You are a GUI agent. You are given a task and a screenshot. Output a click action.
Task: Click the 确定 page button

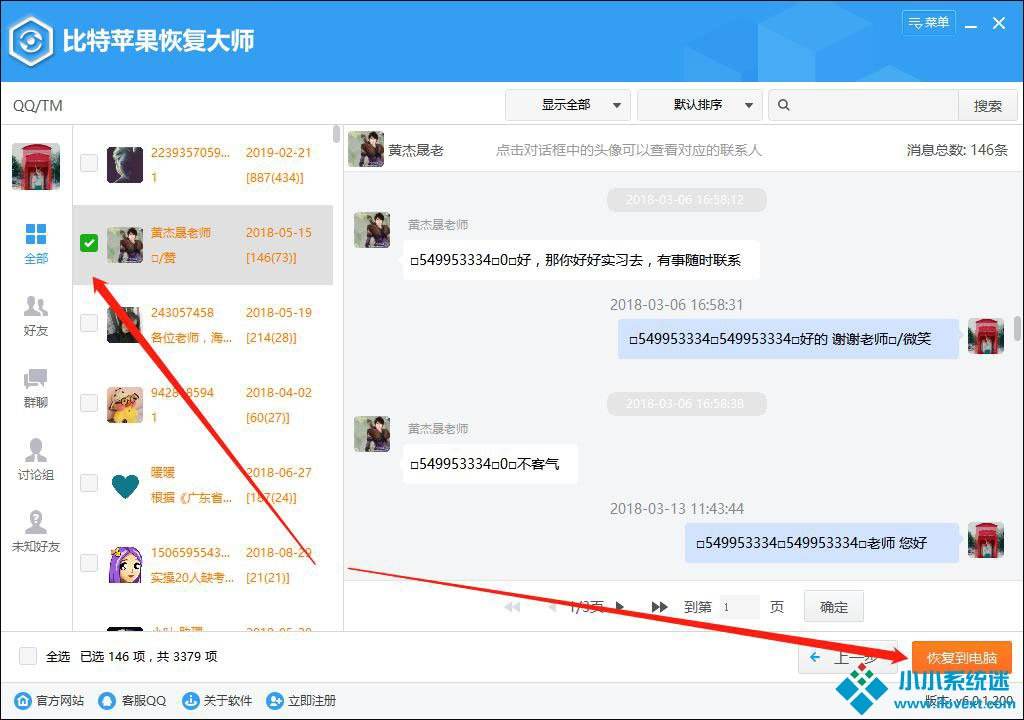(x=834, y=607)
